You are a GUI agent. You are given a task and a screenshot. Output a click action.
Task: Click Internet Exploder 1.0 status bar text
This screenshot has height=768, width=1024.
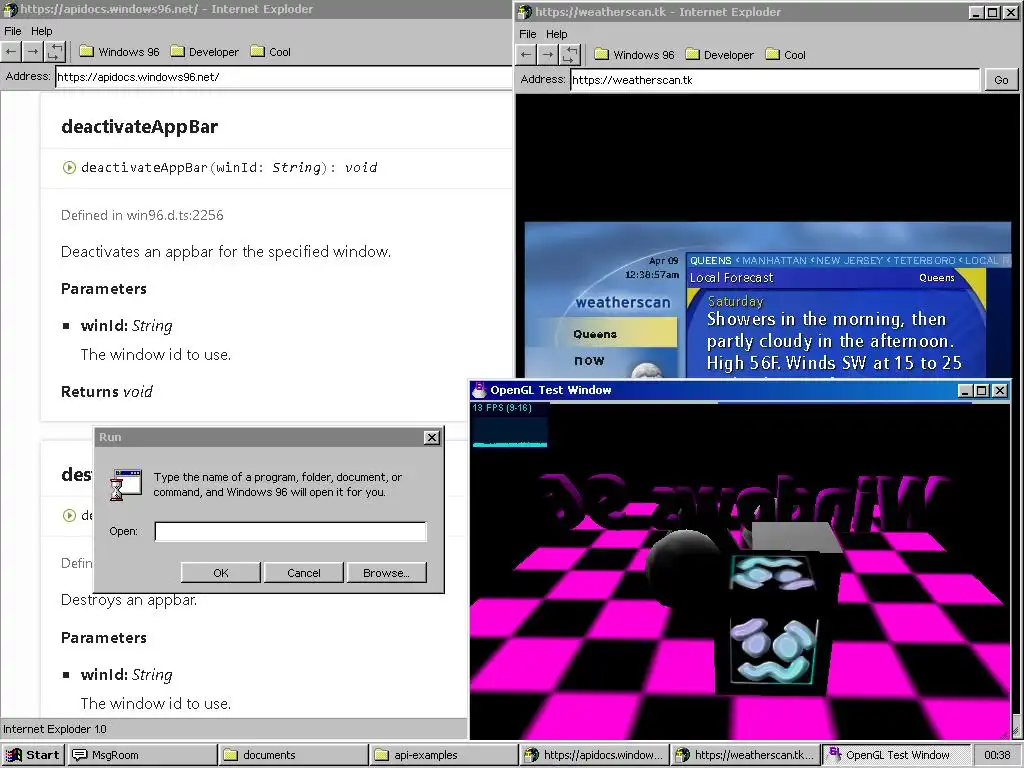[55, 729]
